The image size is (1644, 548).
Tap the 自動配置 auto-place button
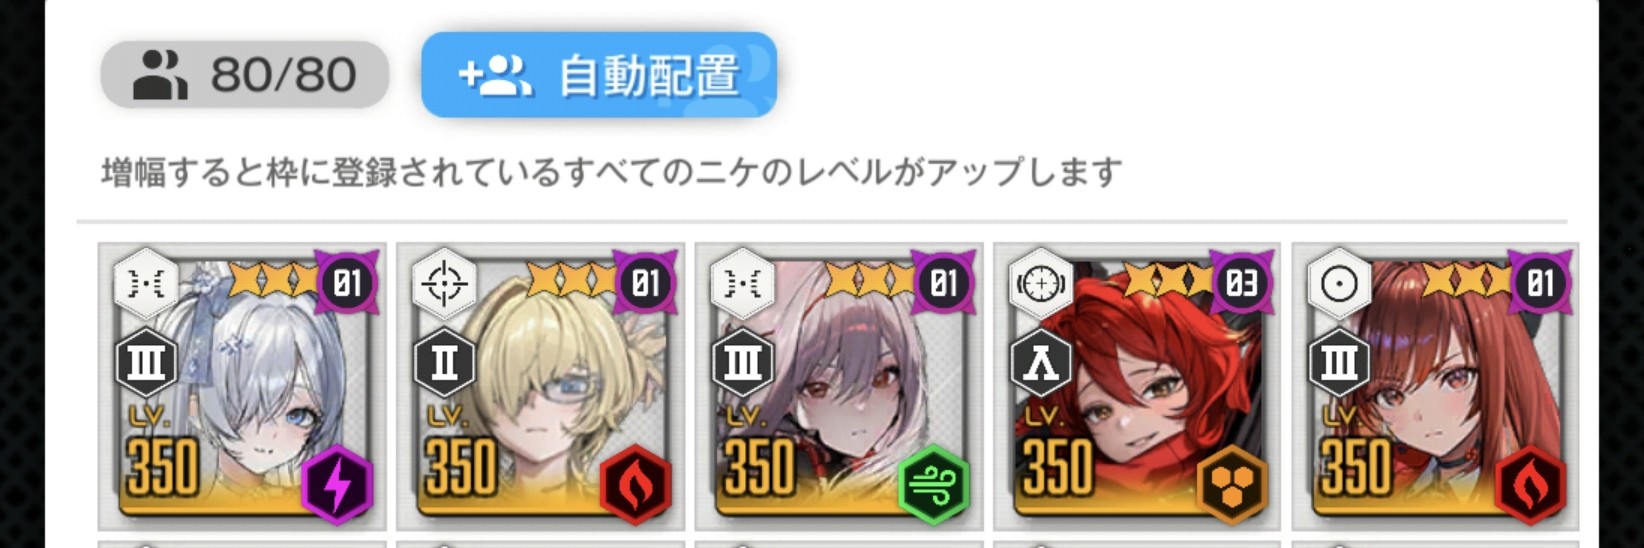pyautogui.click(x=598, y=75)
